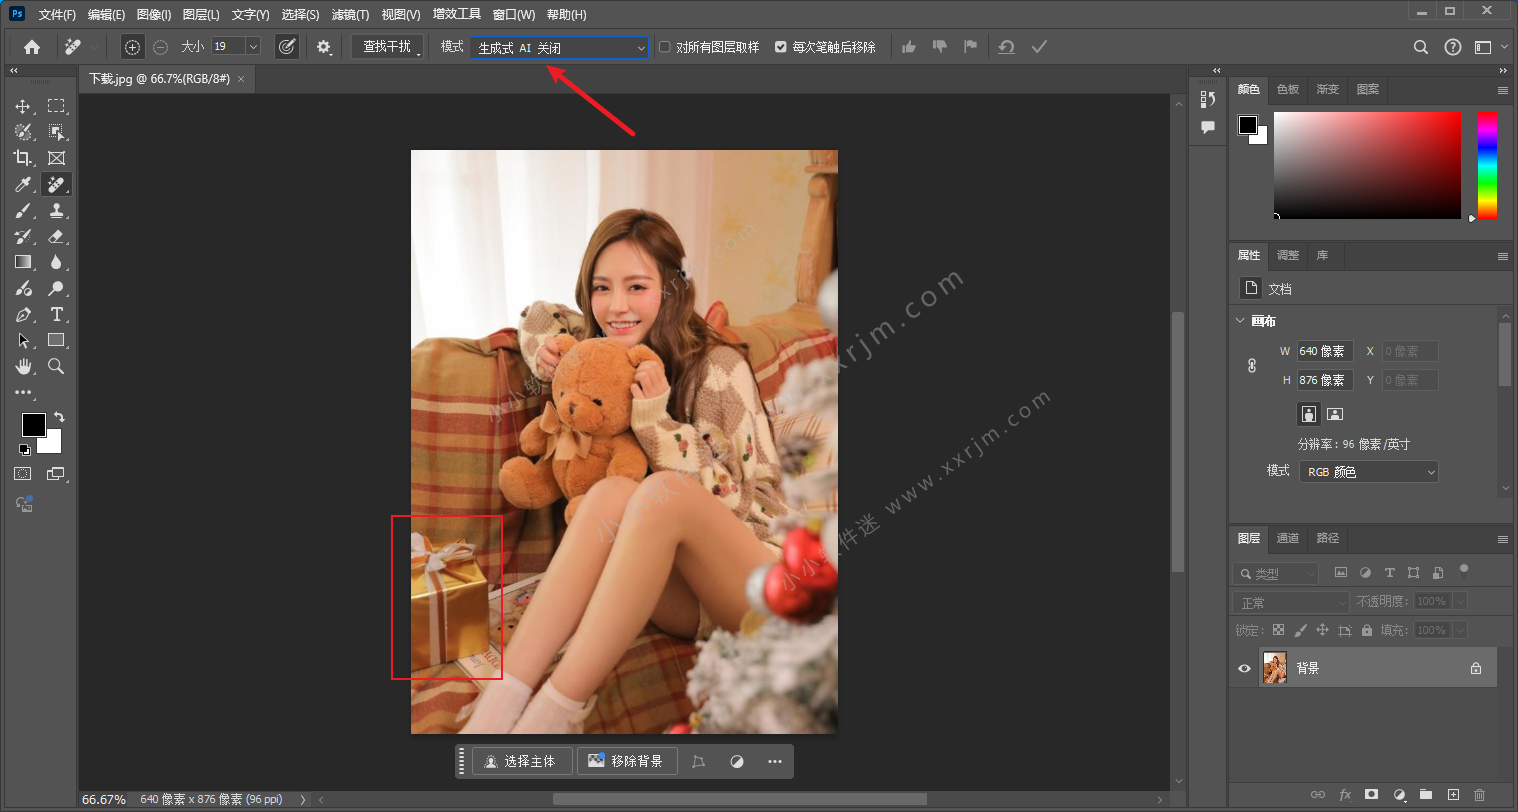
Task: Select the Eraser tool
Action: coord(56,236)
